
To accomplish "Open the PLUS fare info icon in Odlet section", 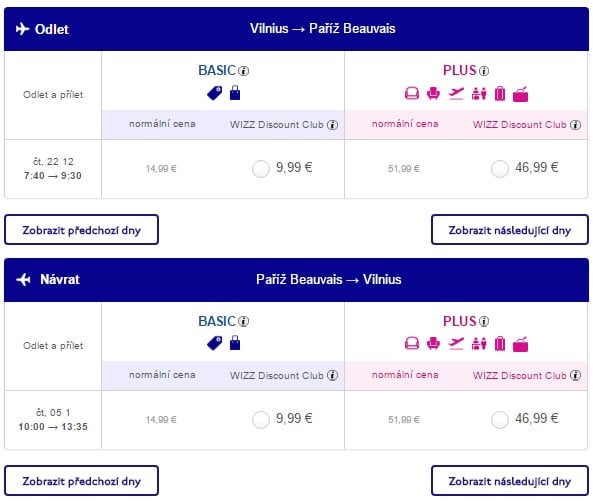I will [484, 71].
